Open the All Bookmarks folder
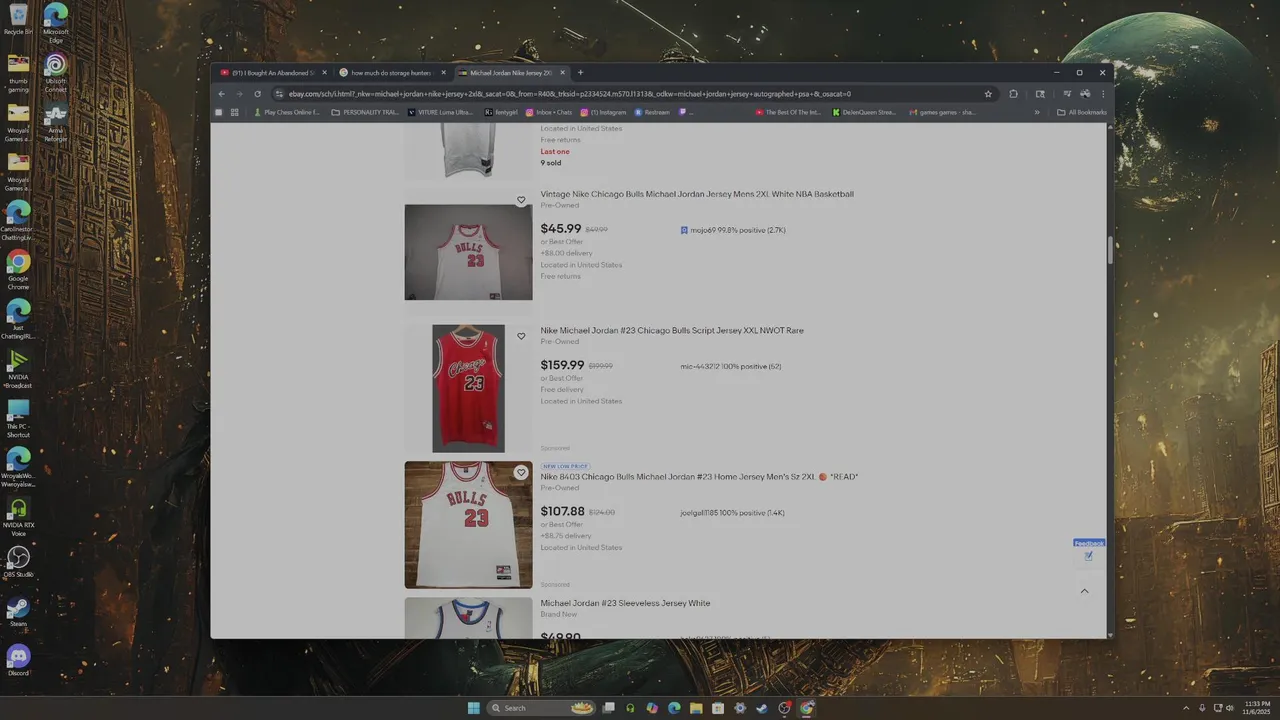Screen dimensions: 1280x720 pyautogui.click(x=1082, y=112)
